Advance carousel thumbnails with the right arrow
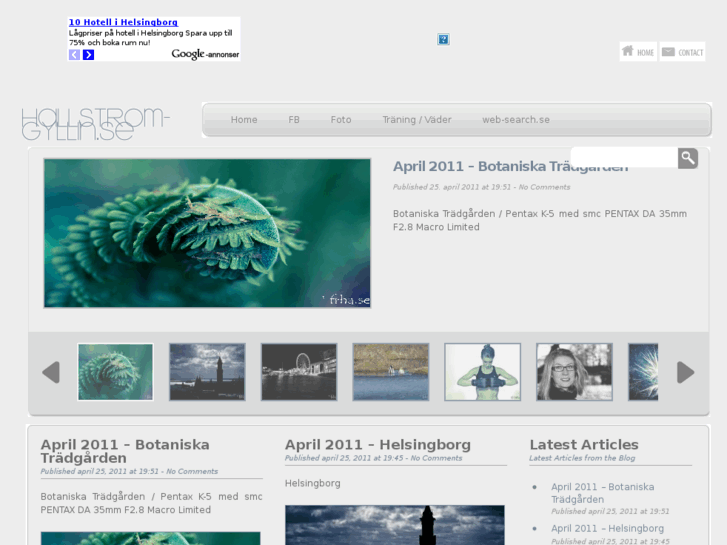The height and width of the screenshot is (545, 727). point(686,372)
